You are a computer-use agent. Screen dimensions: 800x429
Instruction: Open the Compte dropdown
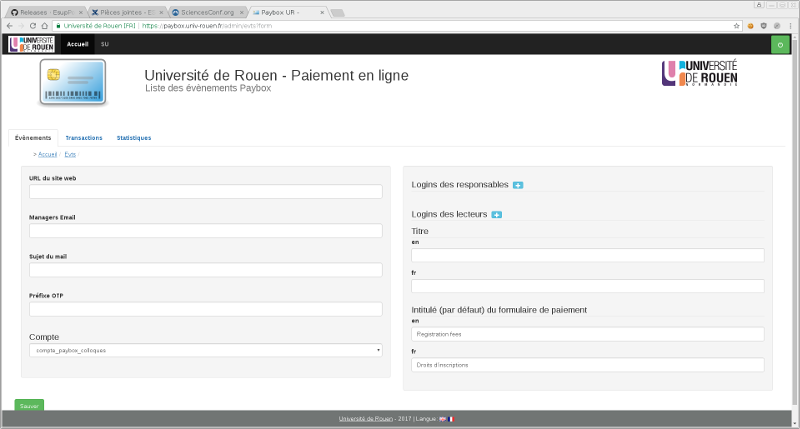coord(205,350)
